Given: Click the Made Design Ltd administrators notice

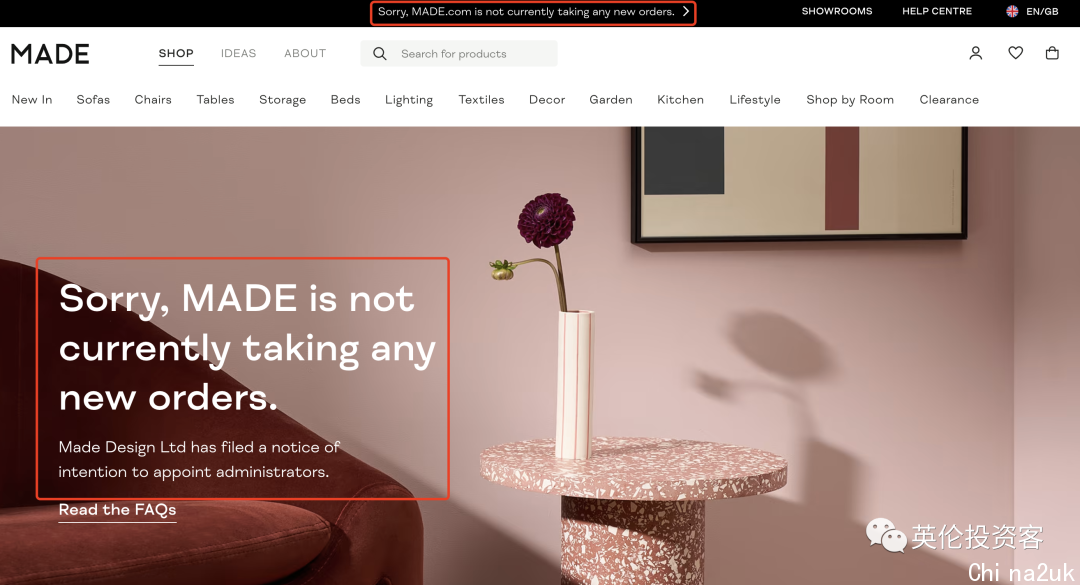Looking at the screenshot, I should 199,460.
